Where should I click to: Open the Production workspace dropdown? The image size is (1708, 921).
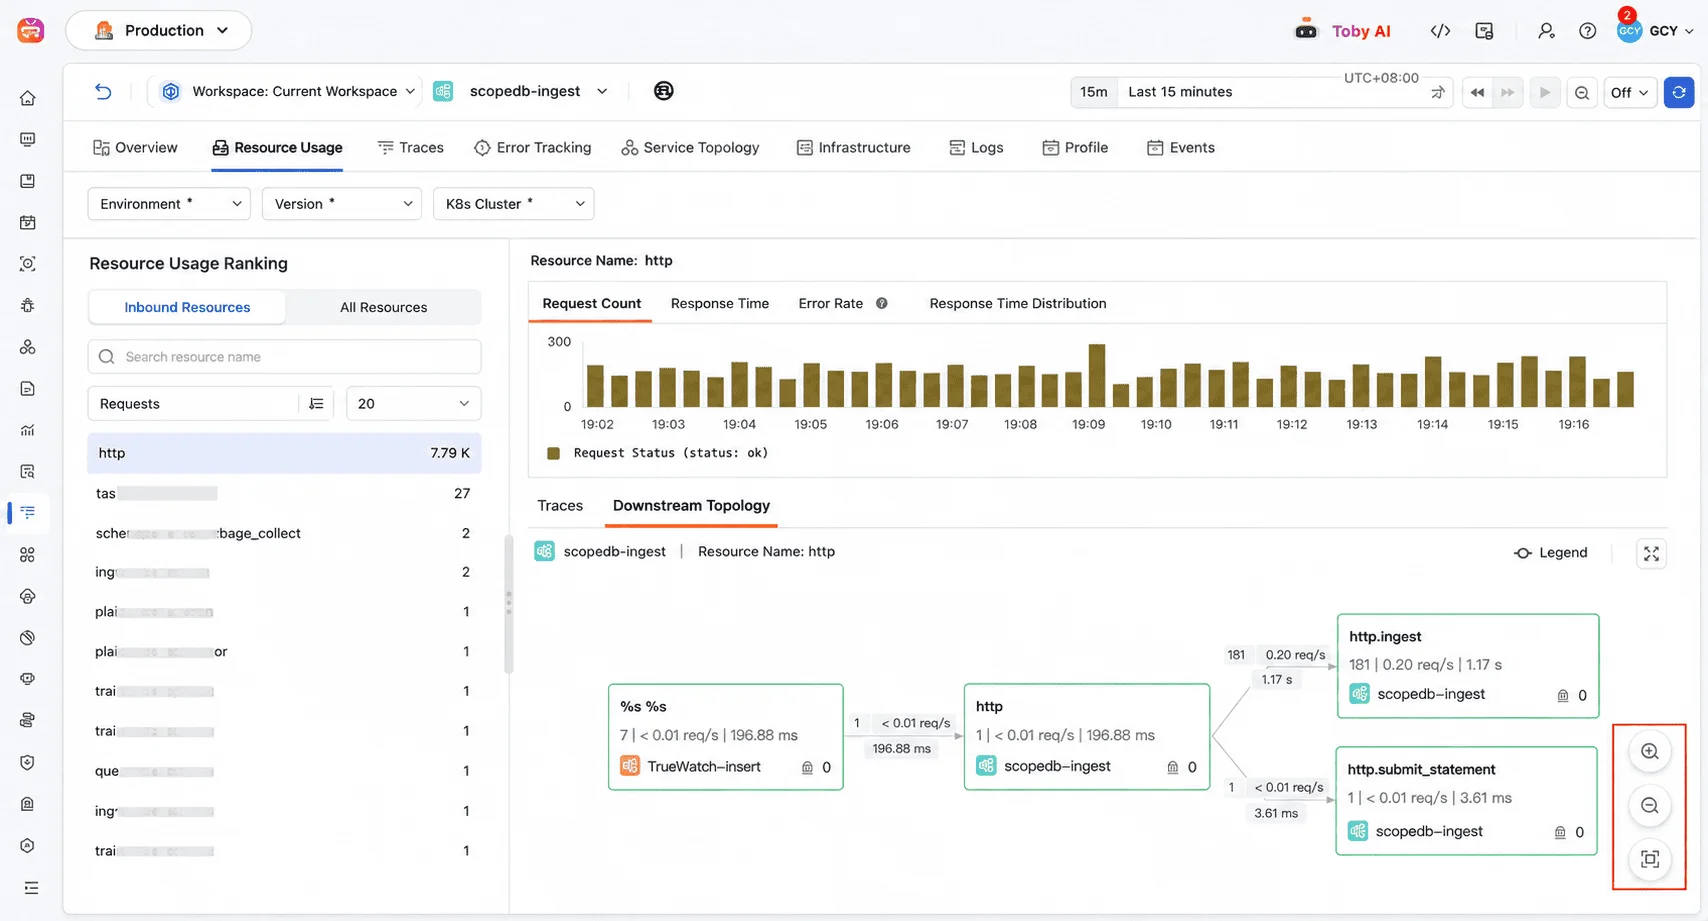(158, 31)
